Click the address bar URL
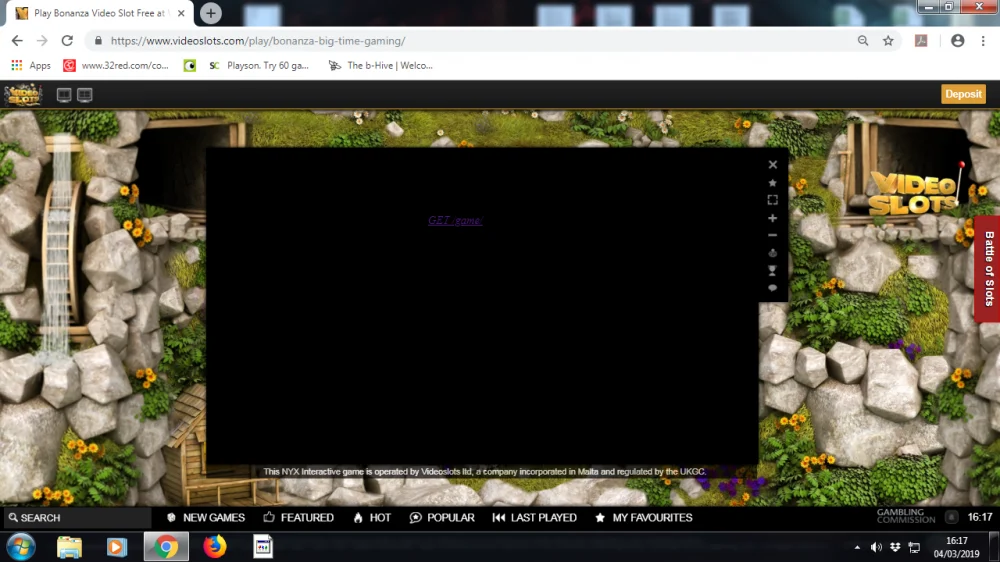Image resolution: width=1000 pixels, height=562 pixels. (258, 41)
